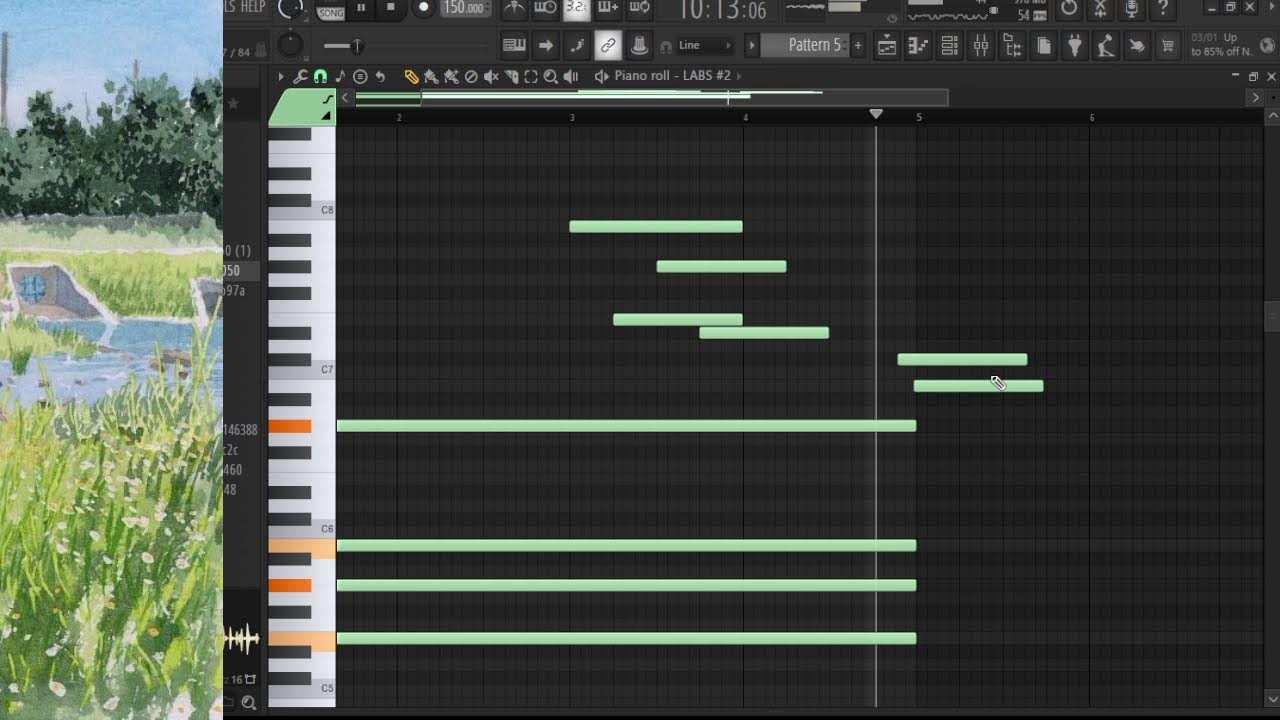The height and width of the screenshot is (720, 1280).
Task: Click the Record button
Action: (x=423, y=8)
